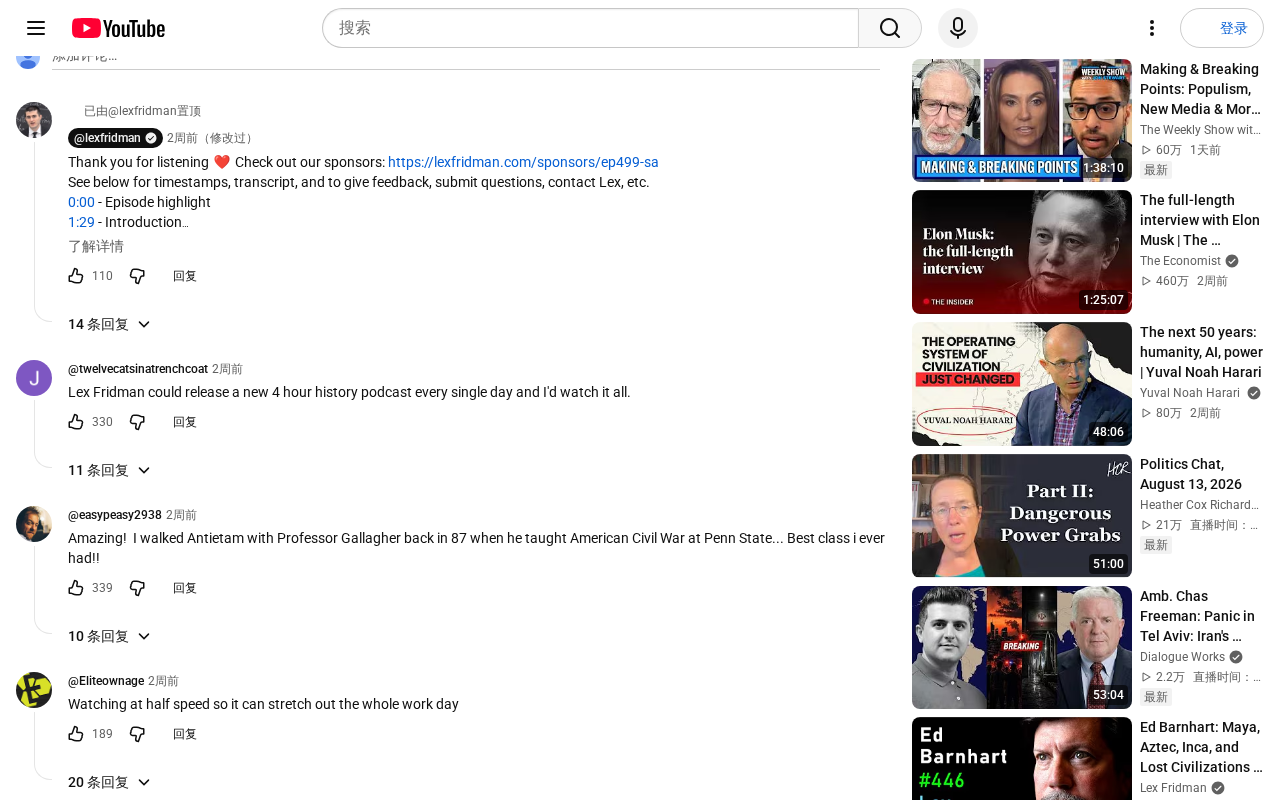This screenshot has height=800, width=1280.
Task: Open title 'Making & Breaking Points: Populism'
Action: [x=1200, y=89]
